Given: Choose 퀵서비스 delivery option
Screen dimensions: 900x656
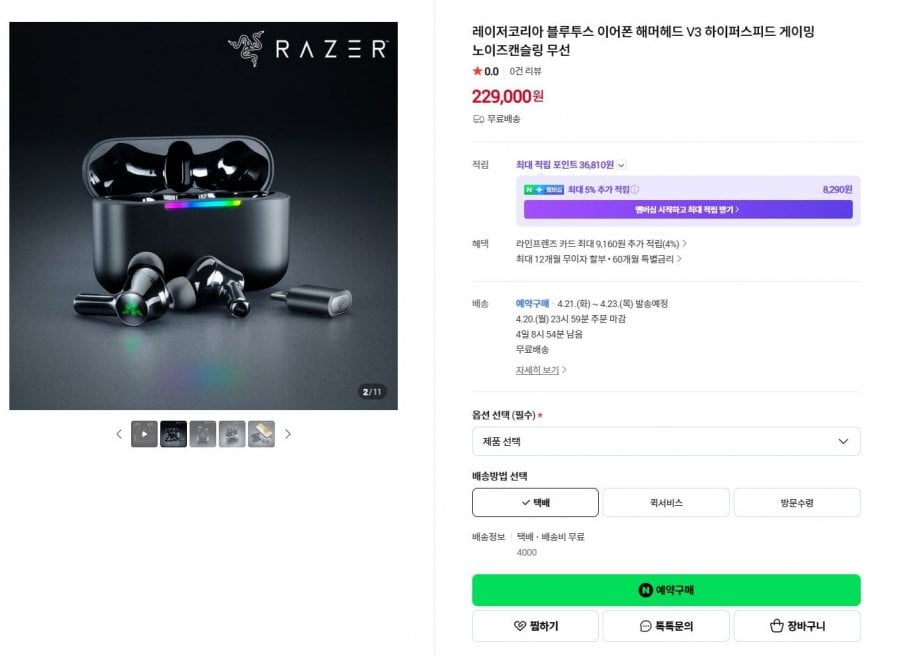Looking at the screenshot, I should (x=665, y=503).
